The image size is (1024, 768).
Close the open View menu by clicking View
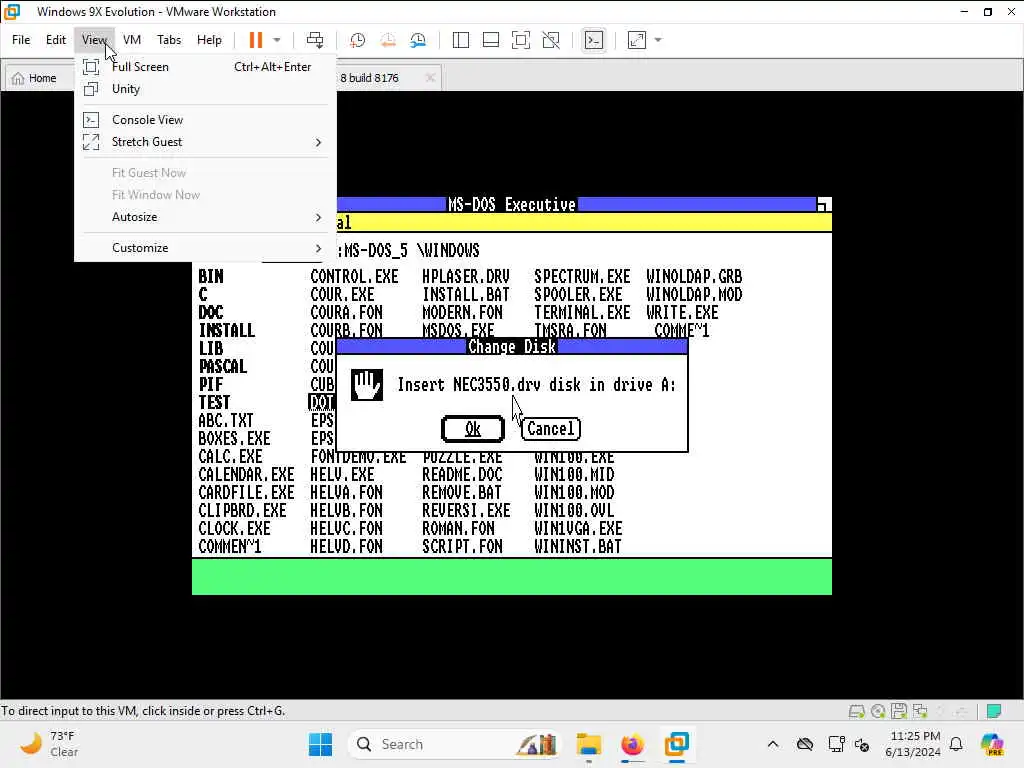point(94,40)
